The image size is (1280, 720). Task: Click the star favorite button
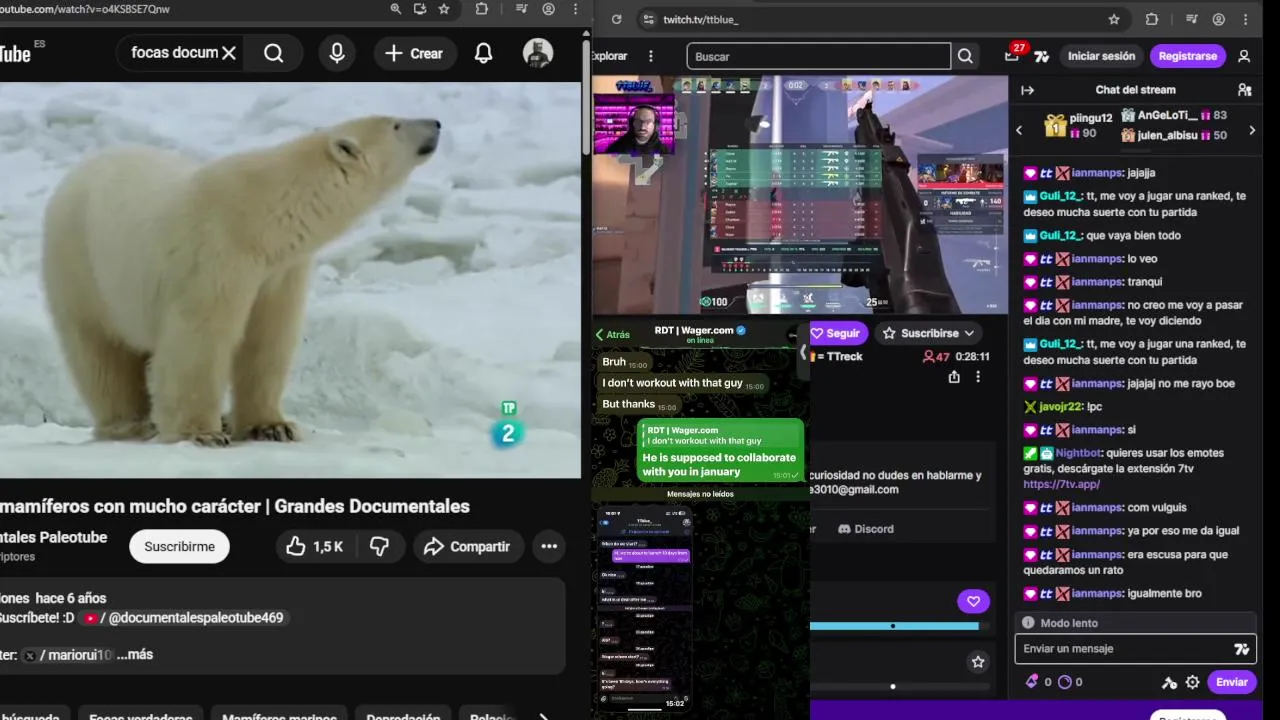tap(978, 661)
